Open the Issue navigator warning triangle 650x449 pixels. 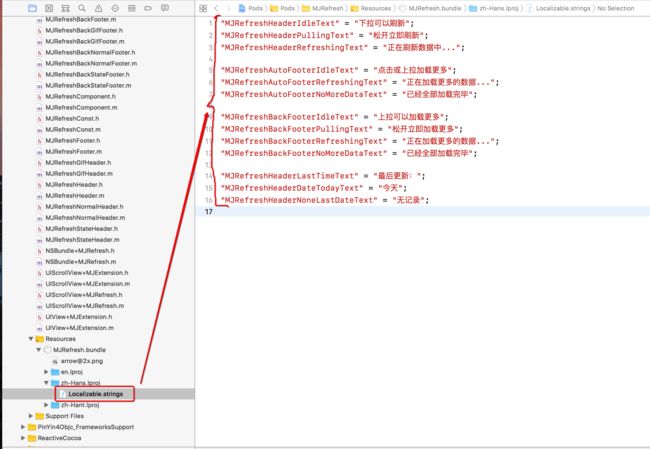tap(99, 8)
